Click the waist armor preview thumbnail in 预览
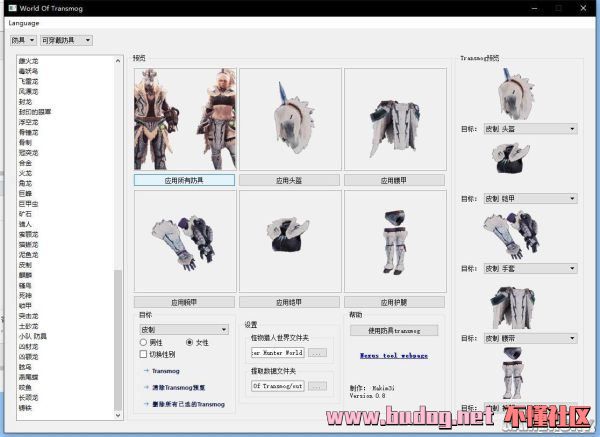 pos(395,119)
